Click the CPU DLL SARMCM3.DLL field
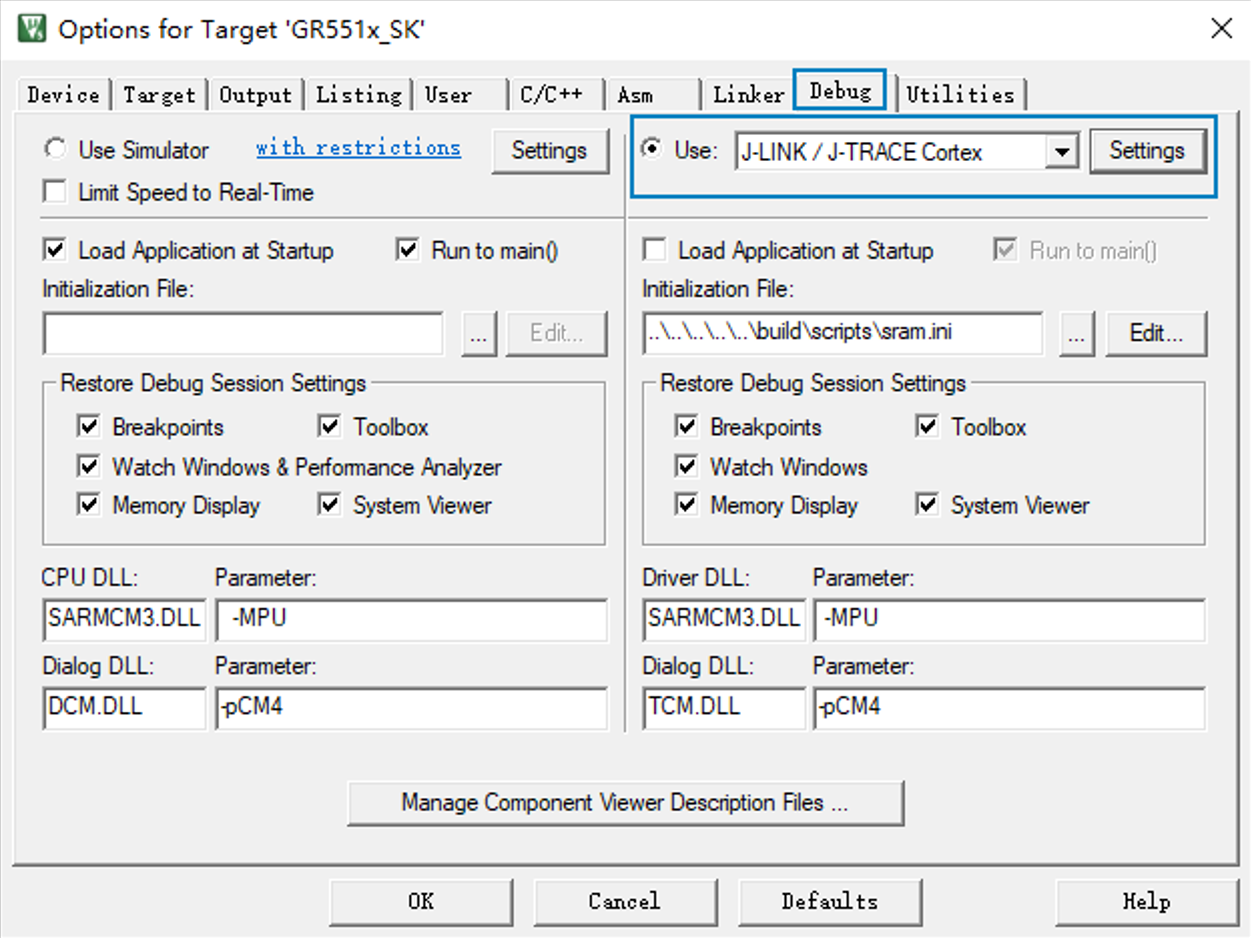Screen dimensions: 1251x938 pos(124,620)
